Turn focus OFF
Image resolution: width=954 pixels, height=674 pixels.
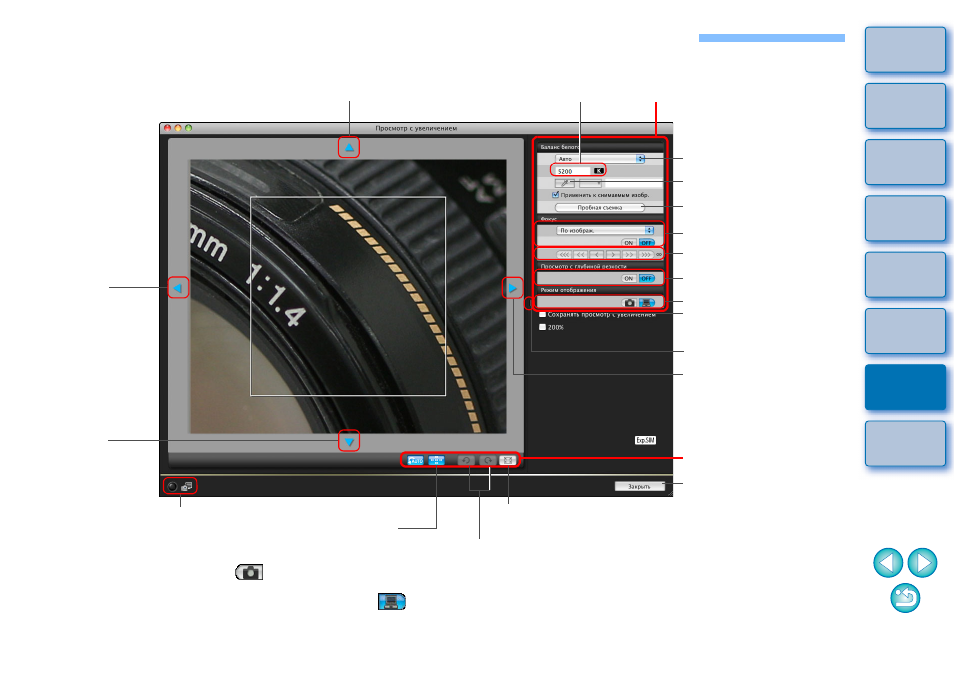[646, 243]
